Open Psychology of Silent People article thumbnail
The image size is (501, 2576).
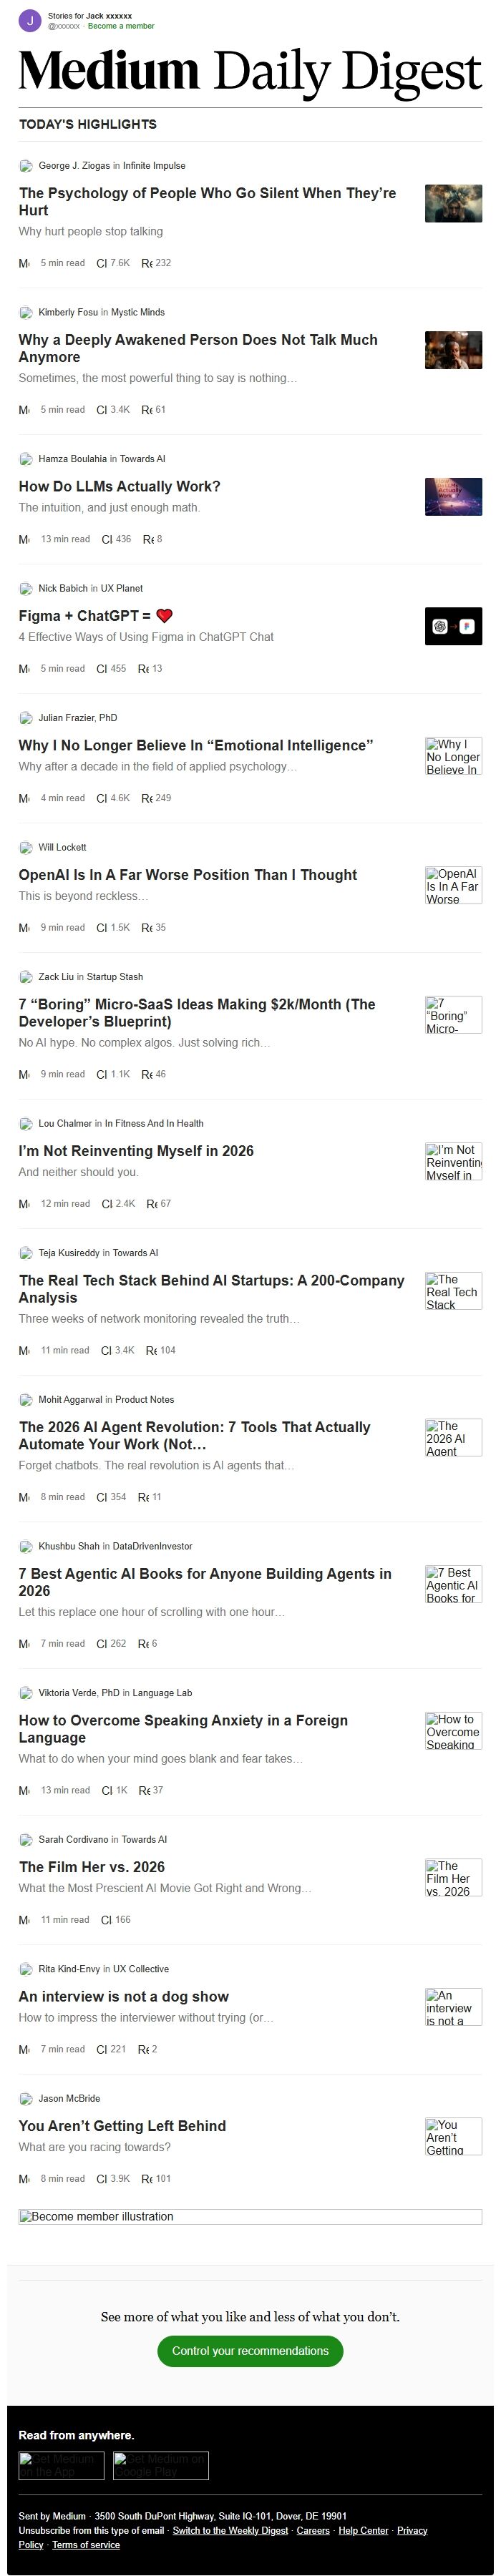pyautogui.click(x=453, y=203)
